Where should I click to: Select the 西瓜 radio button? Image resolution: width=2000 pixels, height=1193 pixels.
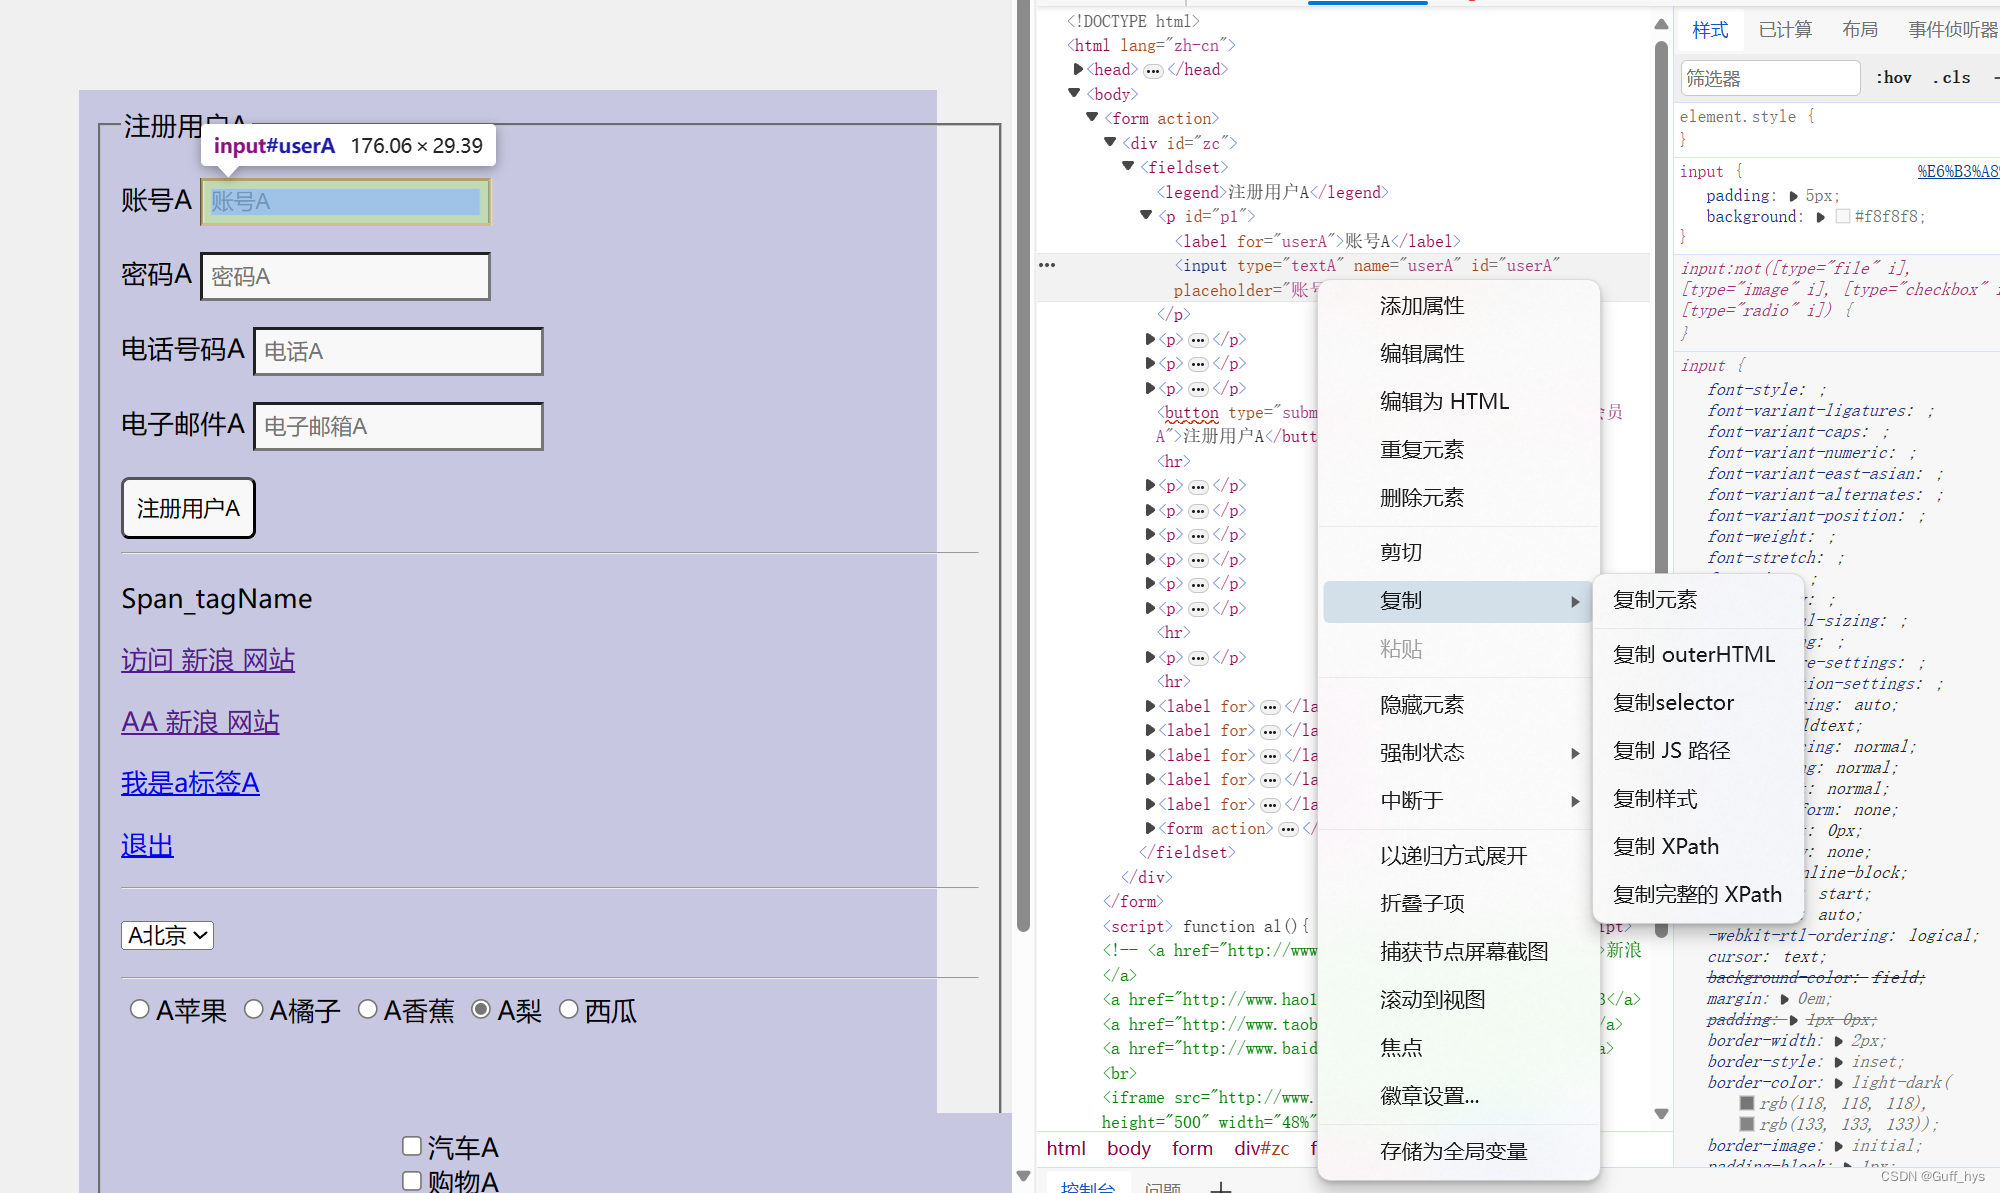coord(569,1010)
